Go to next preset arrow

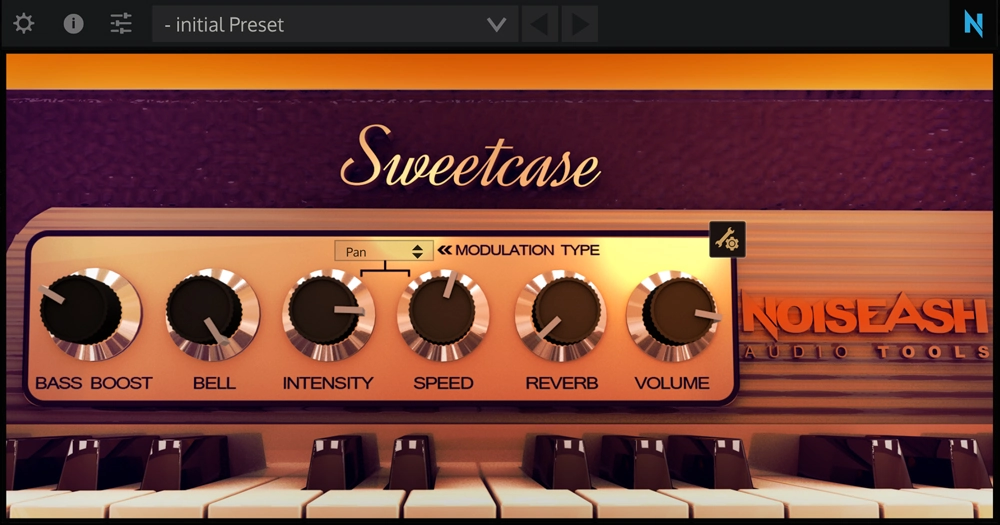pyautogui.click(x=579, y=24)
